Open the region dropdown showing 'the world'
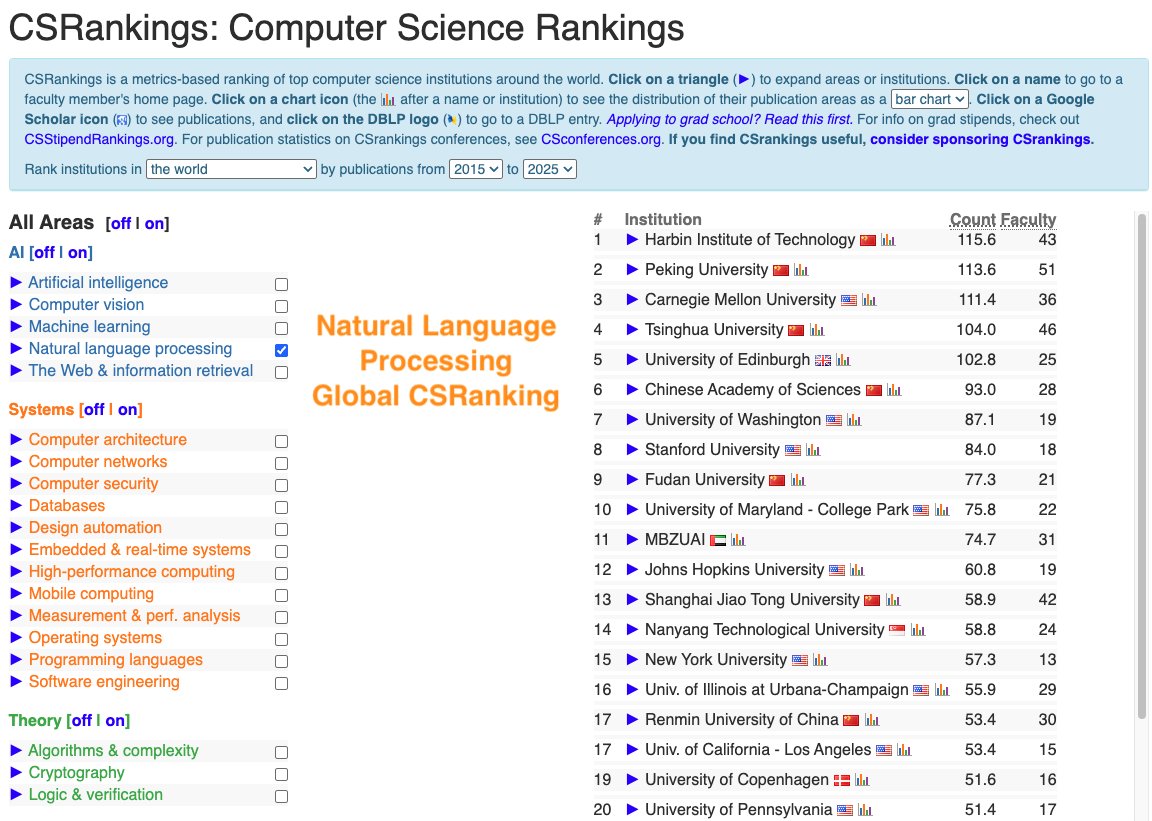This screenshot has width=1152, height=821. click(230, 169)
